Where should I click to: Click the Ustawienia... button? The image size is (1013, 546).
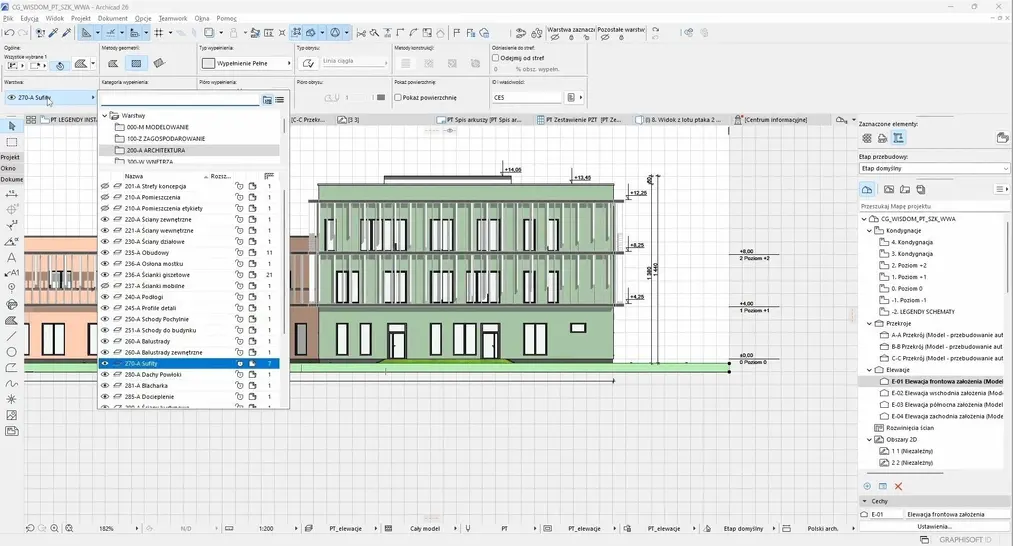934,526
